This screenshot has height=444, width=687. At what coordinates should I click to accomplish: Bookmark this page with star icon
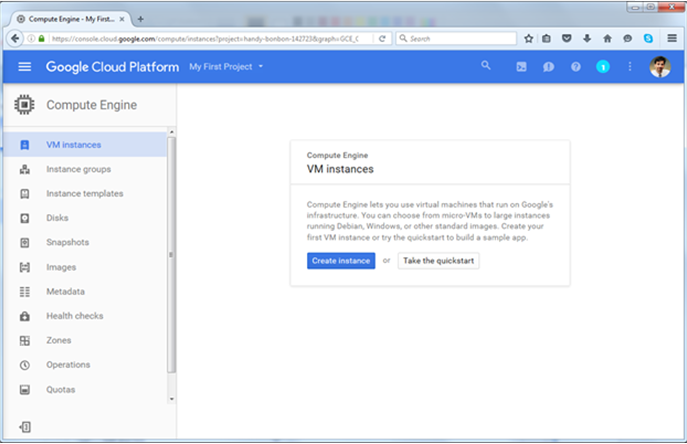(528, 39)
